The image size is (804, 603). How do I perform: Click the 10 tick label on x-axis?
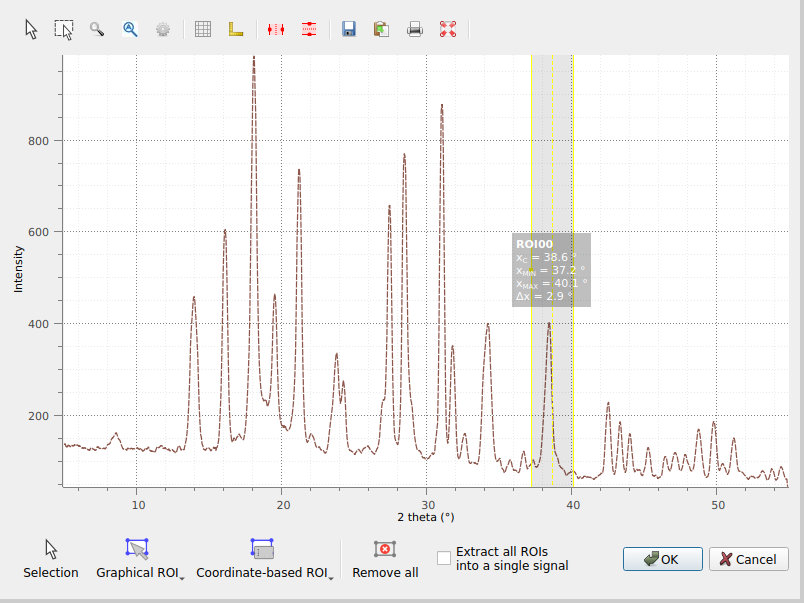(x=138, y=505)
